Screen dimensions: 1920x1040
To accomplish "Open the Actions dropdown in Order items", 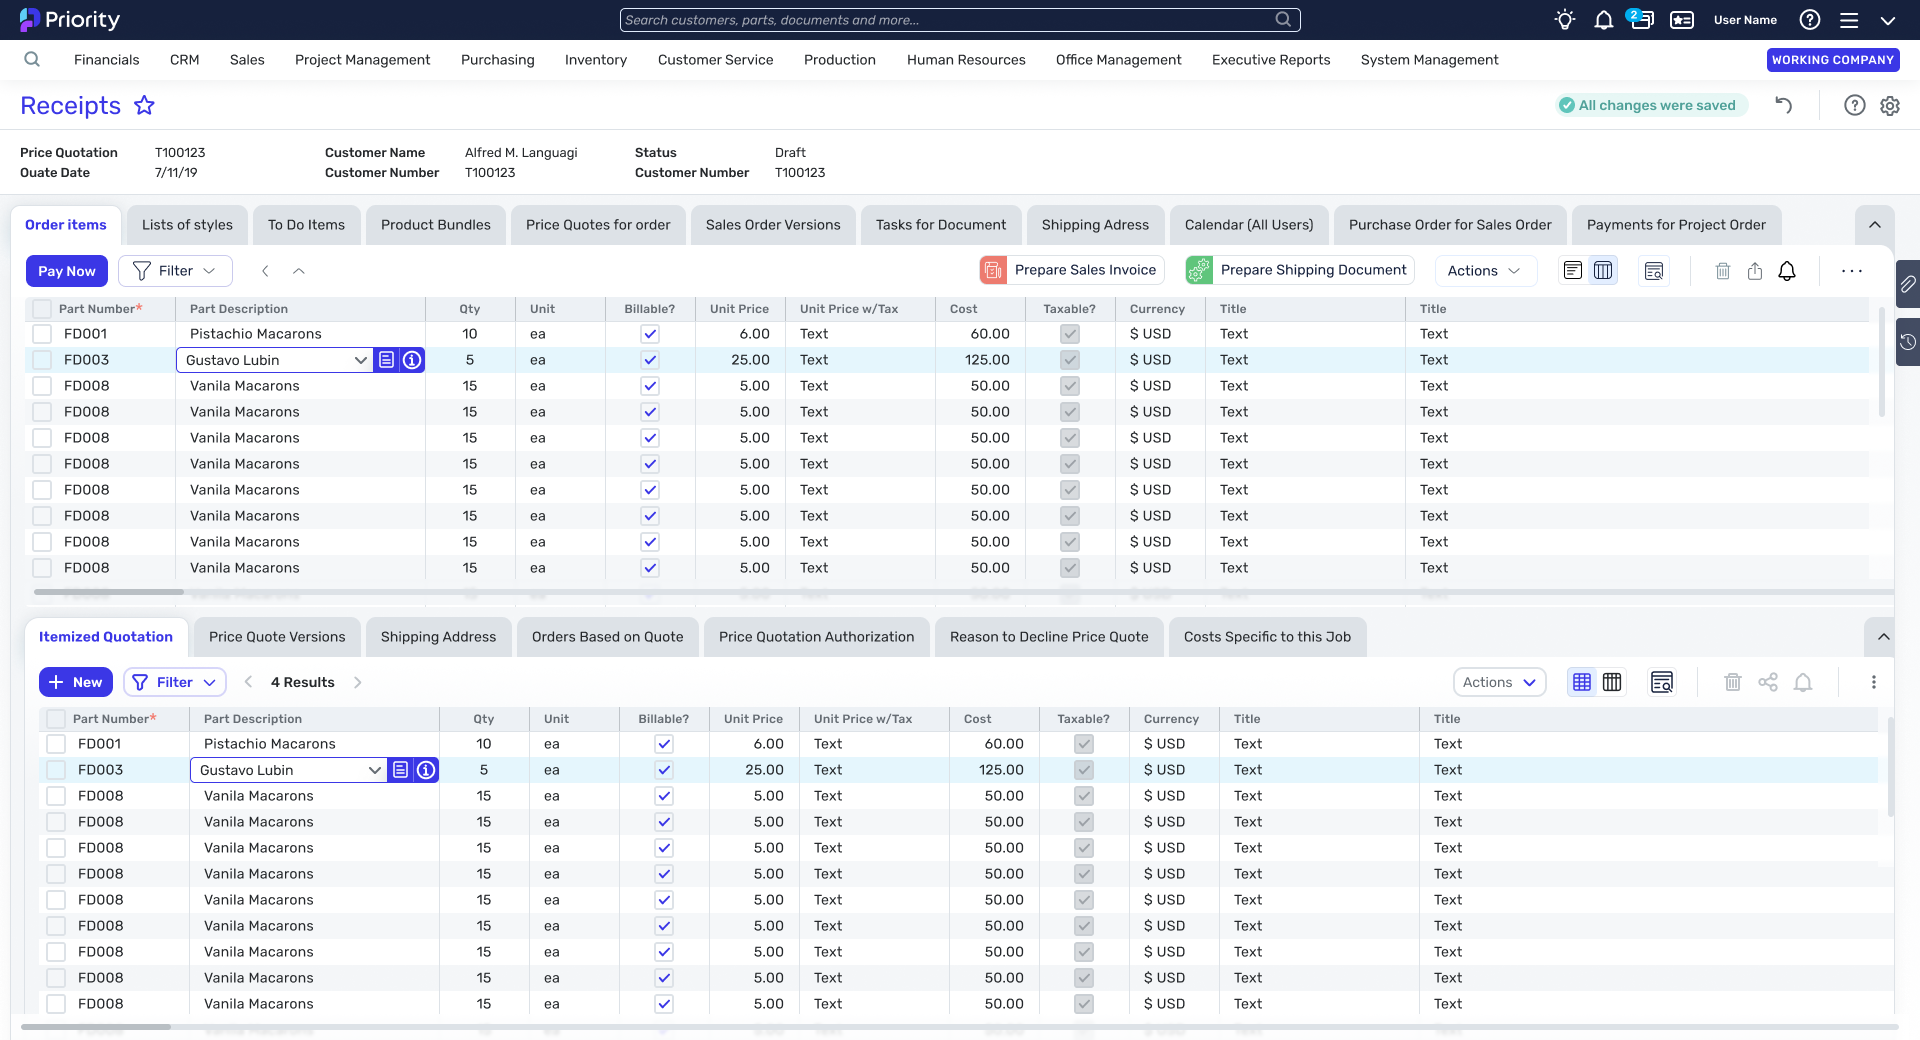I will pyautogui.click(x=1484, y=271).
